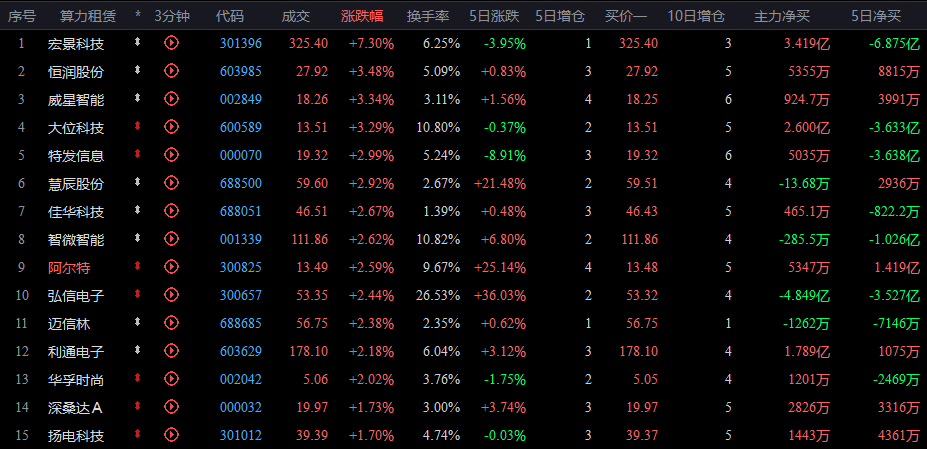Sort by 换手率 column header

[428, 16]
